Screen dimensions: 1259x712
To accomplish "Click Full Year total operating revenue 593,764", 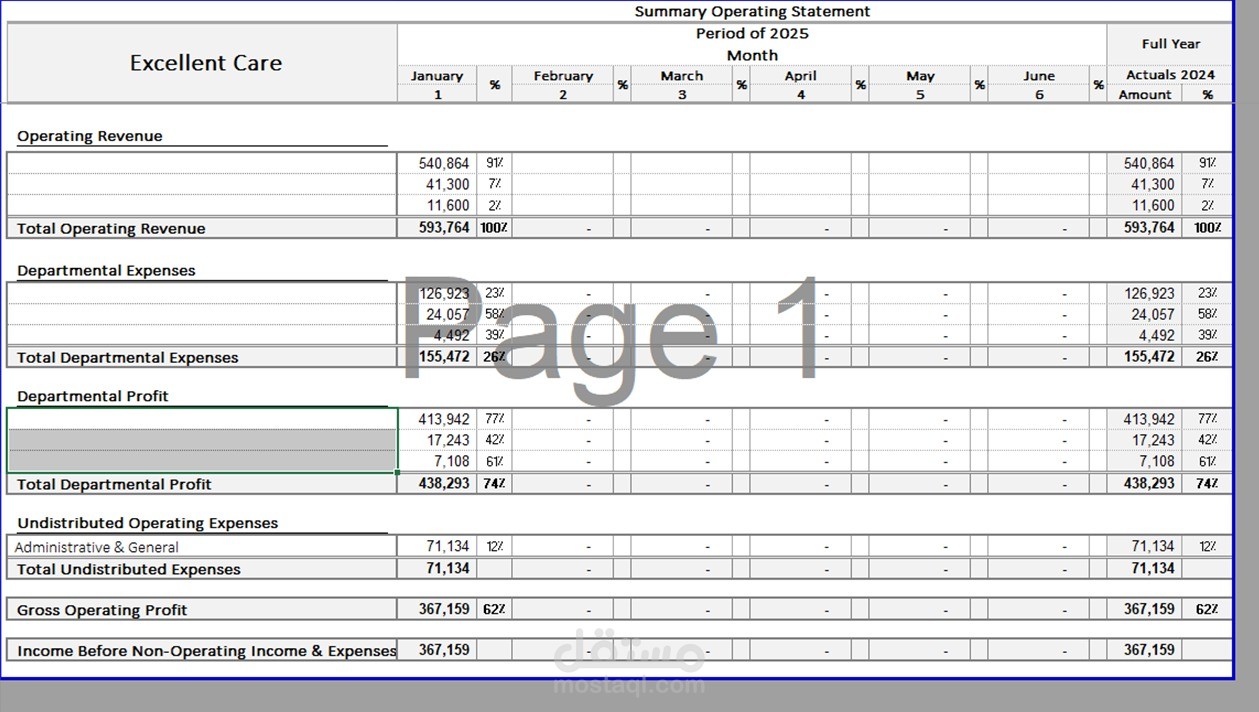I will pyautogui.click(x=1149, y=228).
